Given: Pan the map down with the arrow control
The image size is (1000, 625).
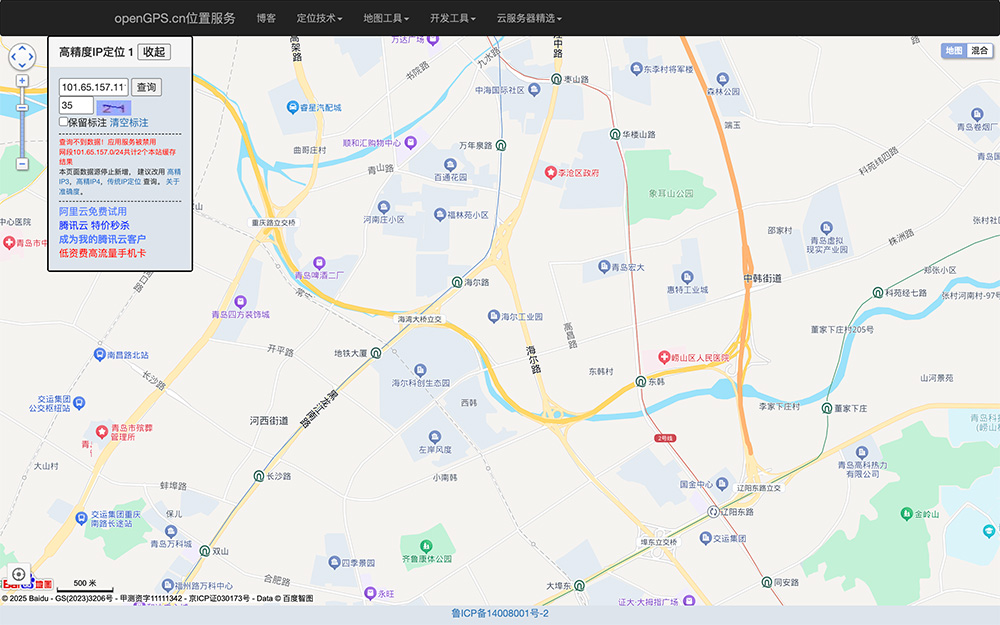Looking at the screenshot, I should 22,65.
